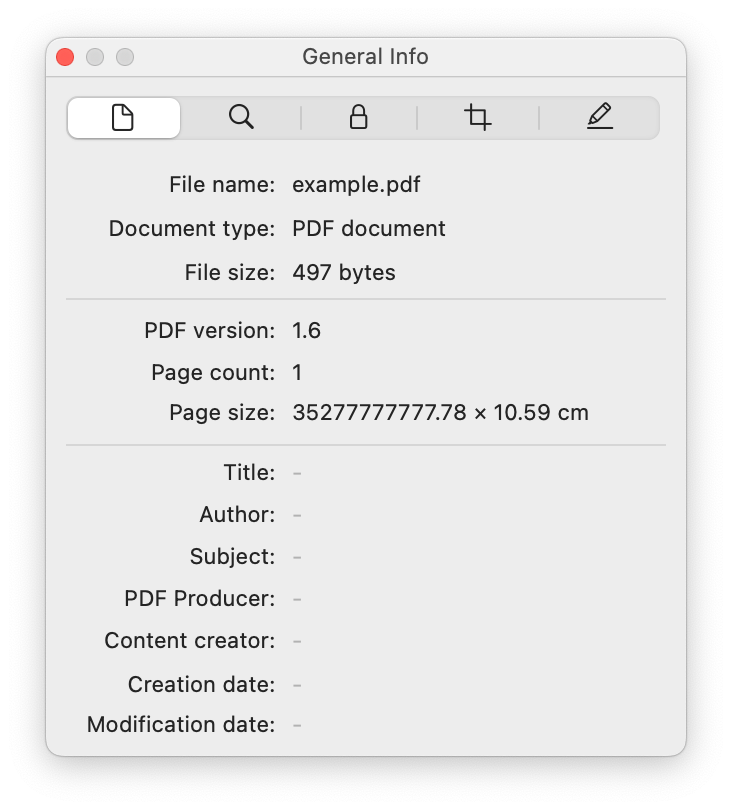Viewport: 732px width, 810px height.
Task: Click the zoom window button
Action: tap(125, 57)
